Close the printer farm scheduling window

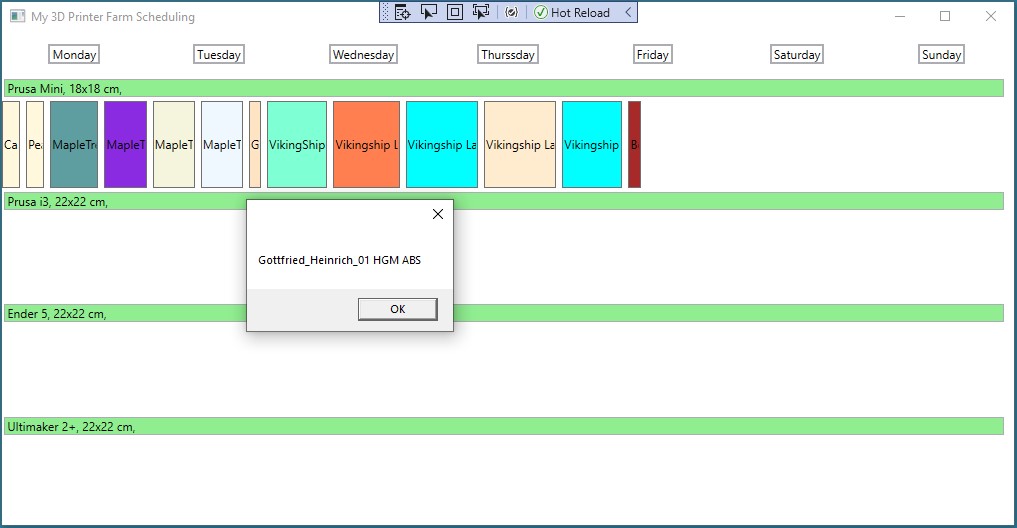point(990,16)
